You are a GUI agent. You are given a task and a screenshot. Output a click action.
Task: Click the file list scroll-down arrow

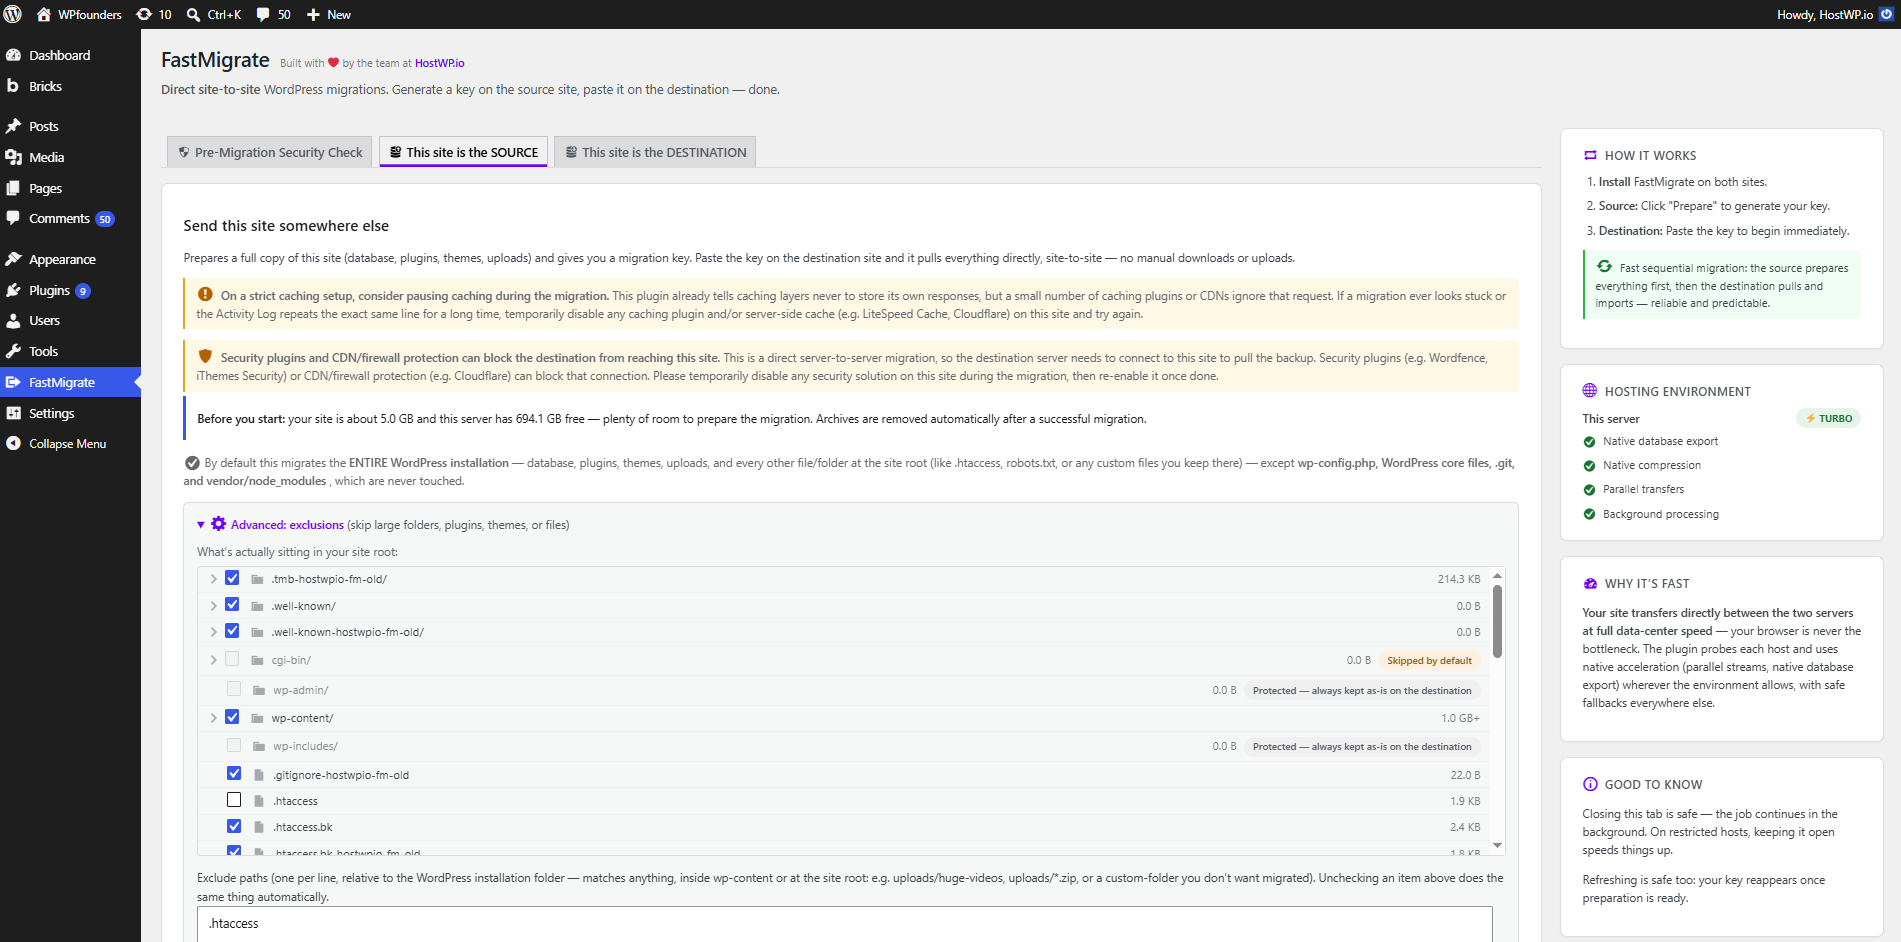pyautogui.click(x=1497, y=846)
